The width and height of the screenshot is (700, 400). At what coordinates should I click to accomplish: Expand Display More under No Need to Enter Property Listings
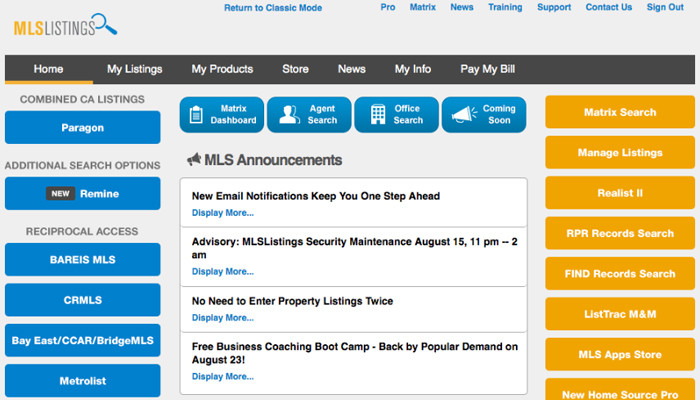click(x=223, y=318)
